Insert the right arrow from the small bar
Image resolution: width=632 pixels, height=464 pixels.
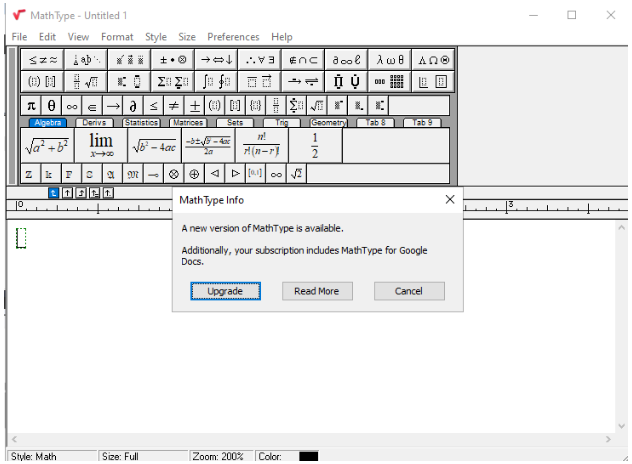tap(112, 106)
